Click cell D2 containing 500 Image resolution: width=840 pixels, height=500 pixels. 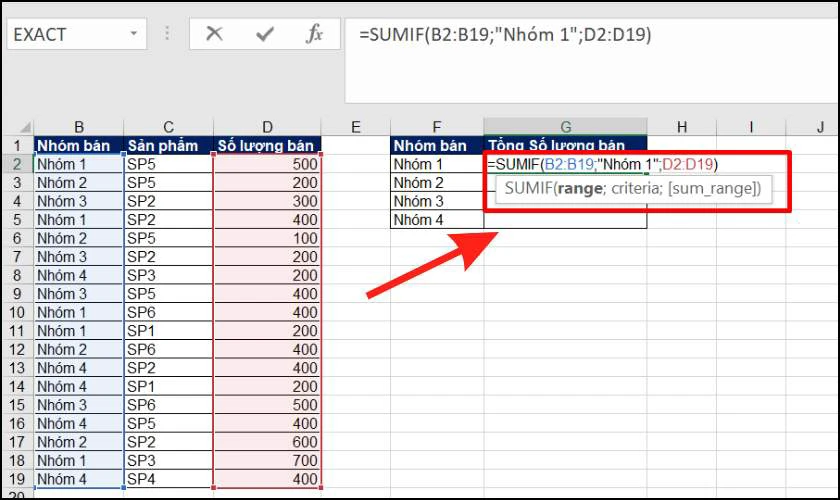267,164
